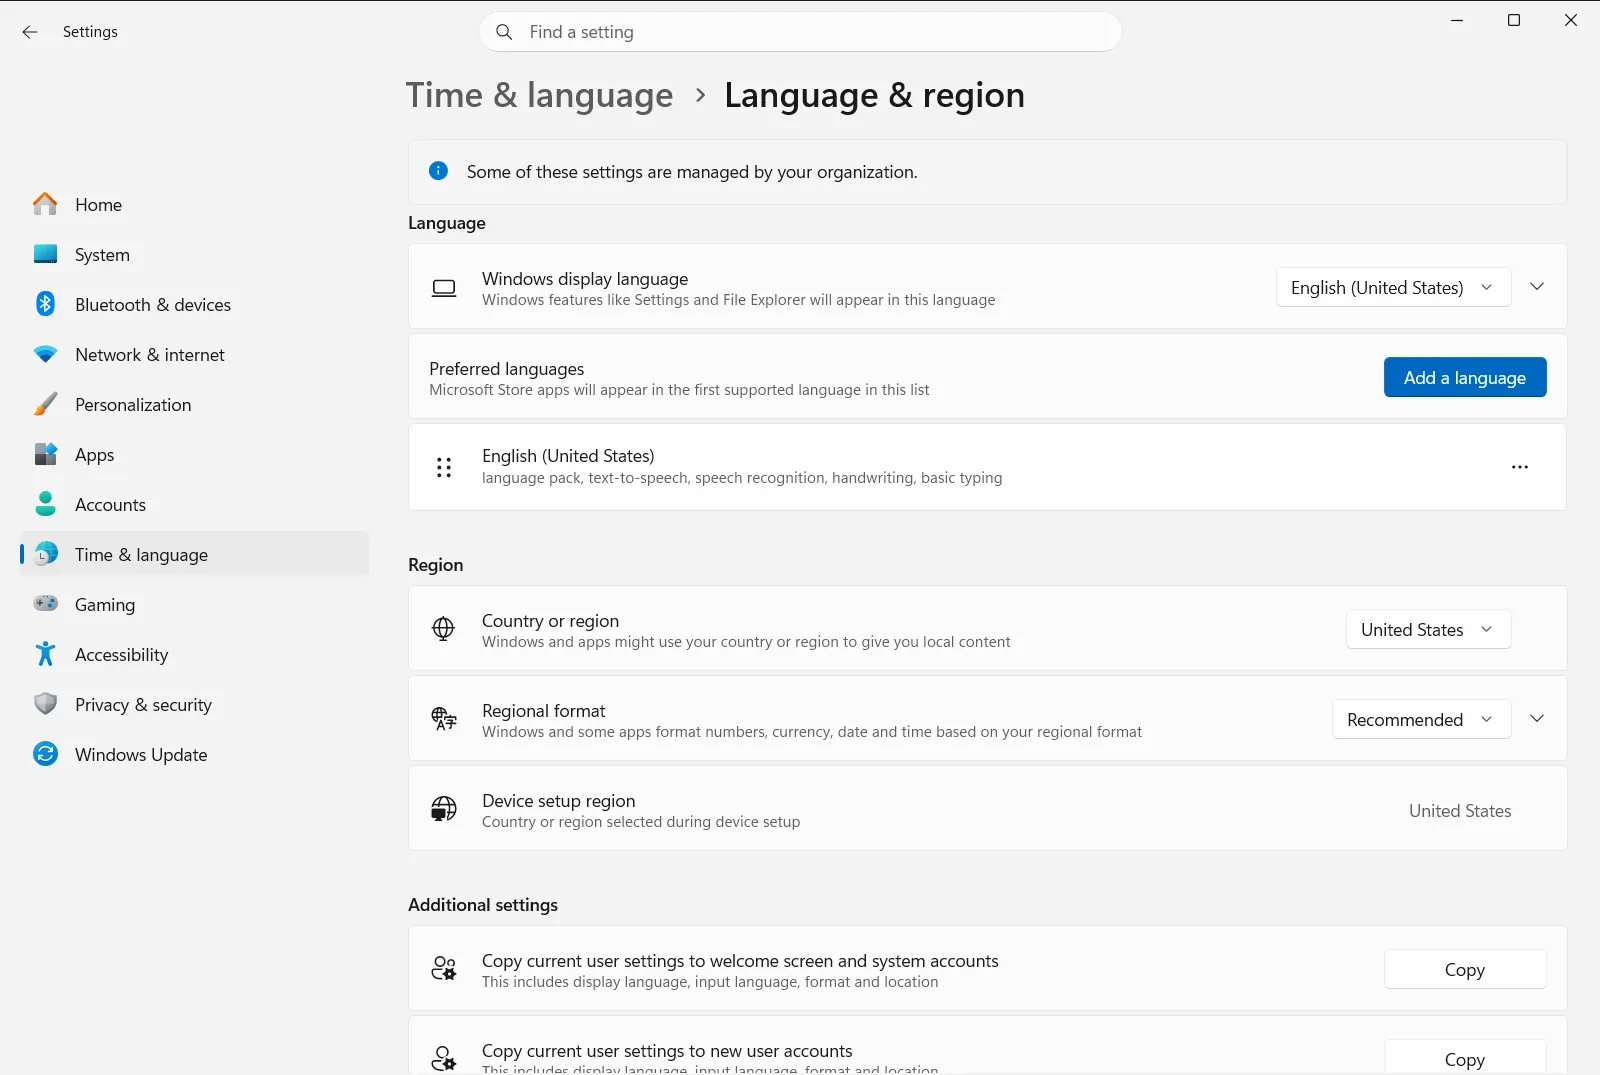
Task: Copy settings to new user accounts
Action: point(1465,1057)
